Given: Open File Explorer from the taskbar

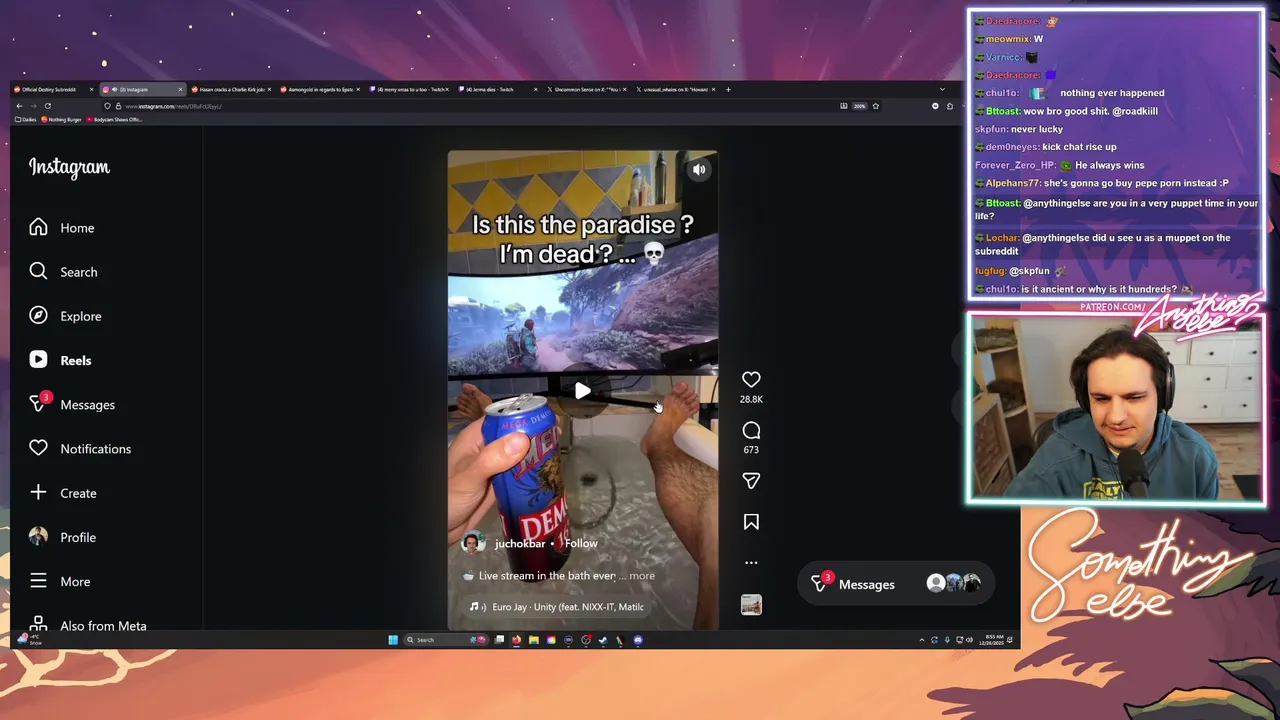Looking at the screenshot, I should [x=534, y=640].
